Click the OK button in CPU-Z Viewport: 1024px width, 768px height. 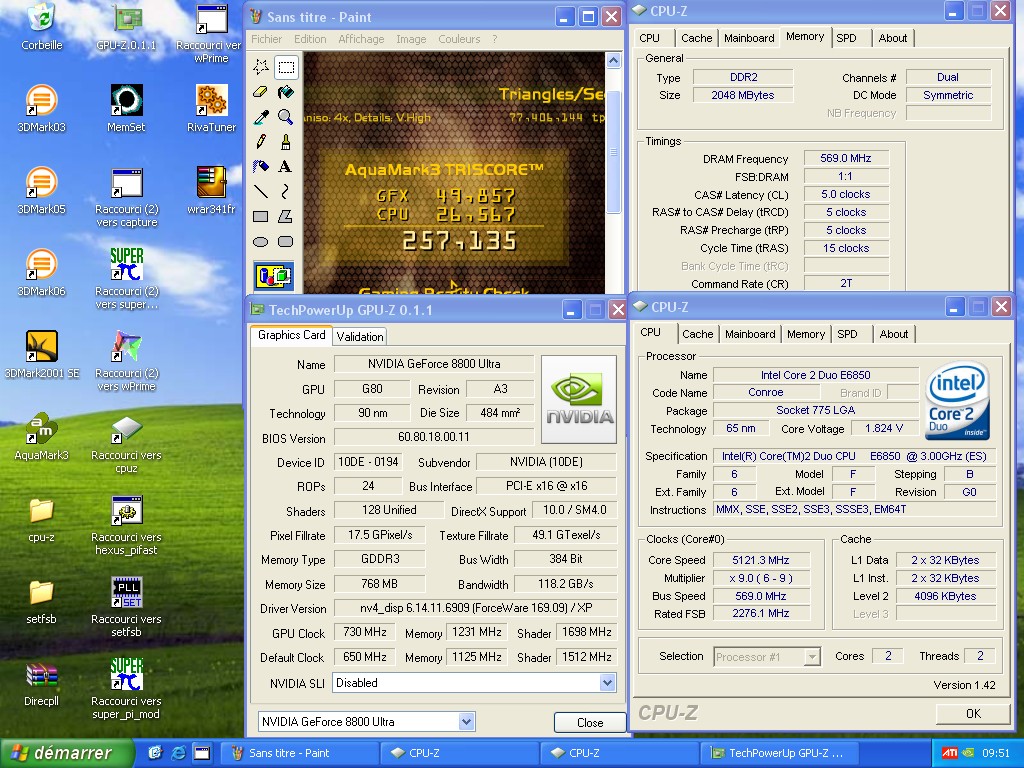coord(973,713)
